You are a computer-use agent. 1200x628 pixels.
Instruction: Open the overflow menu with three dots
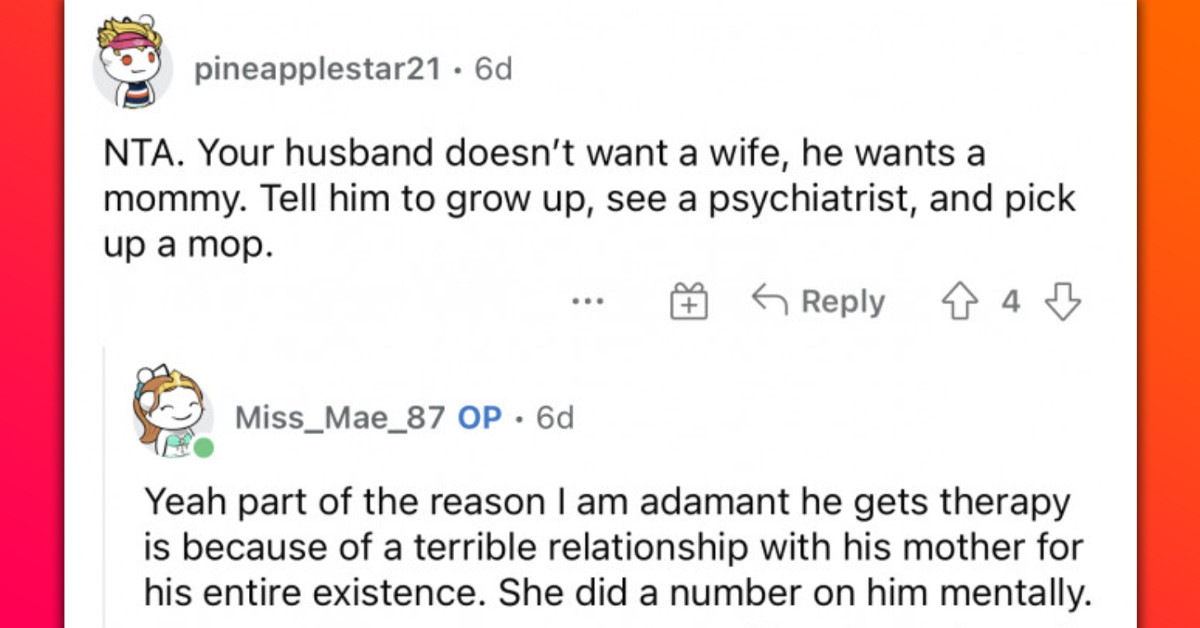click(x=587, y=301)
